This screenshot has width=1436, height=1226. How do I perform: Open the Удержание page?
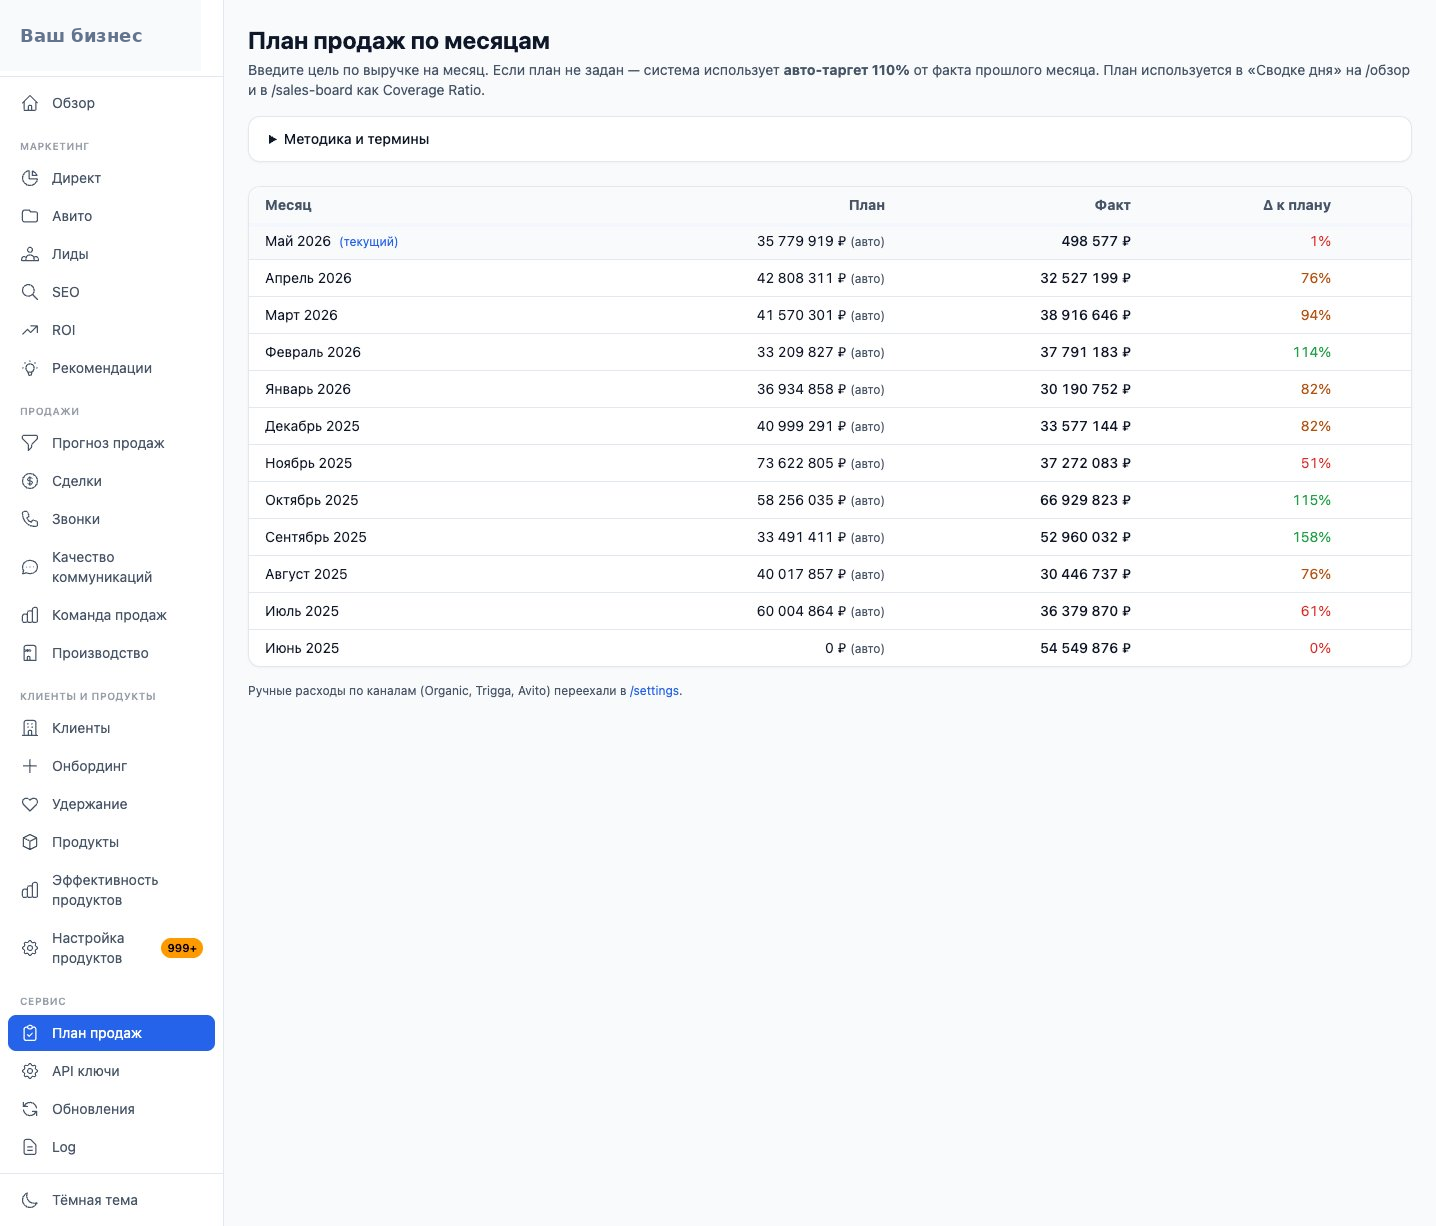tap(111, 804)
